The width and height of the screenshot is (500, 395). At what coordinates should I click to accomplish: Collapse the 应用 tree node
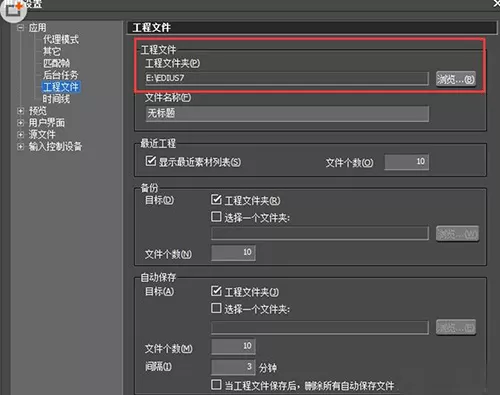click(x=21, y=28)
